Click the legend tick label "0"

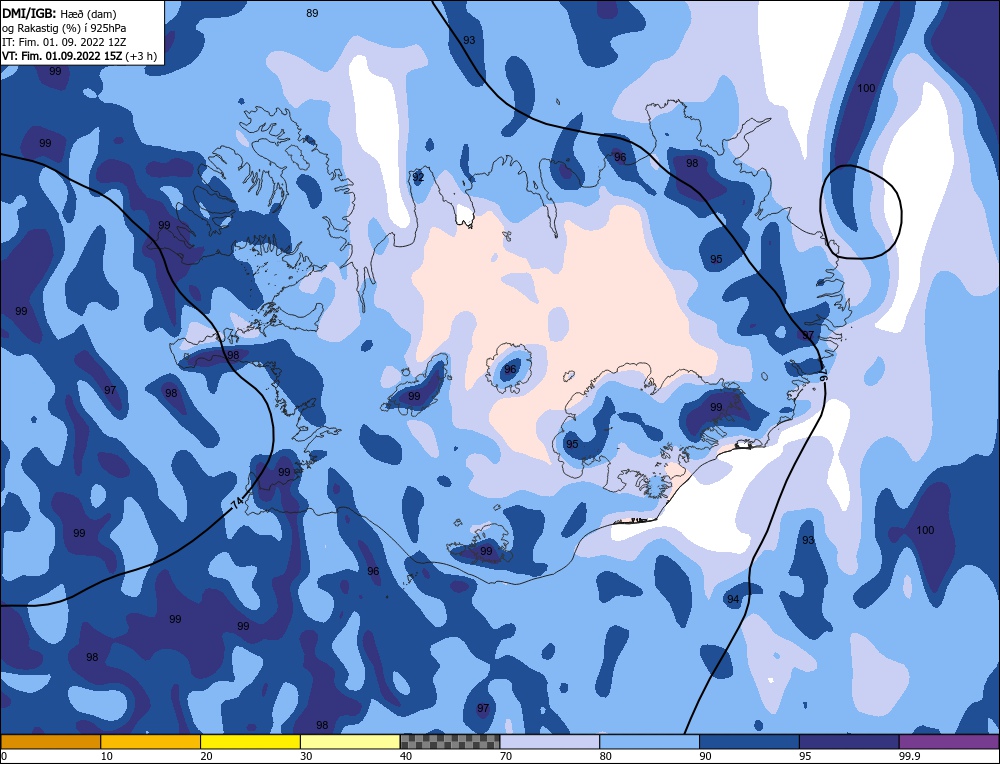pyautogui.click(x=4, y=756)
